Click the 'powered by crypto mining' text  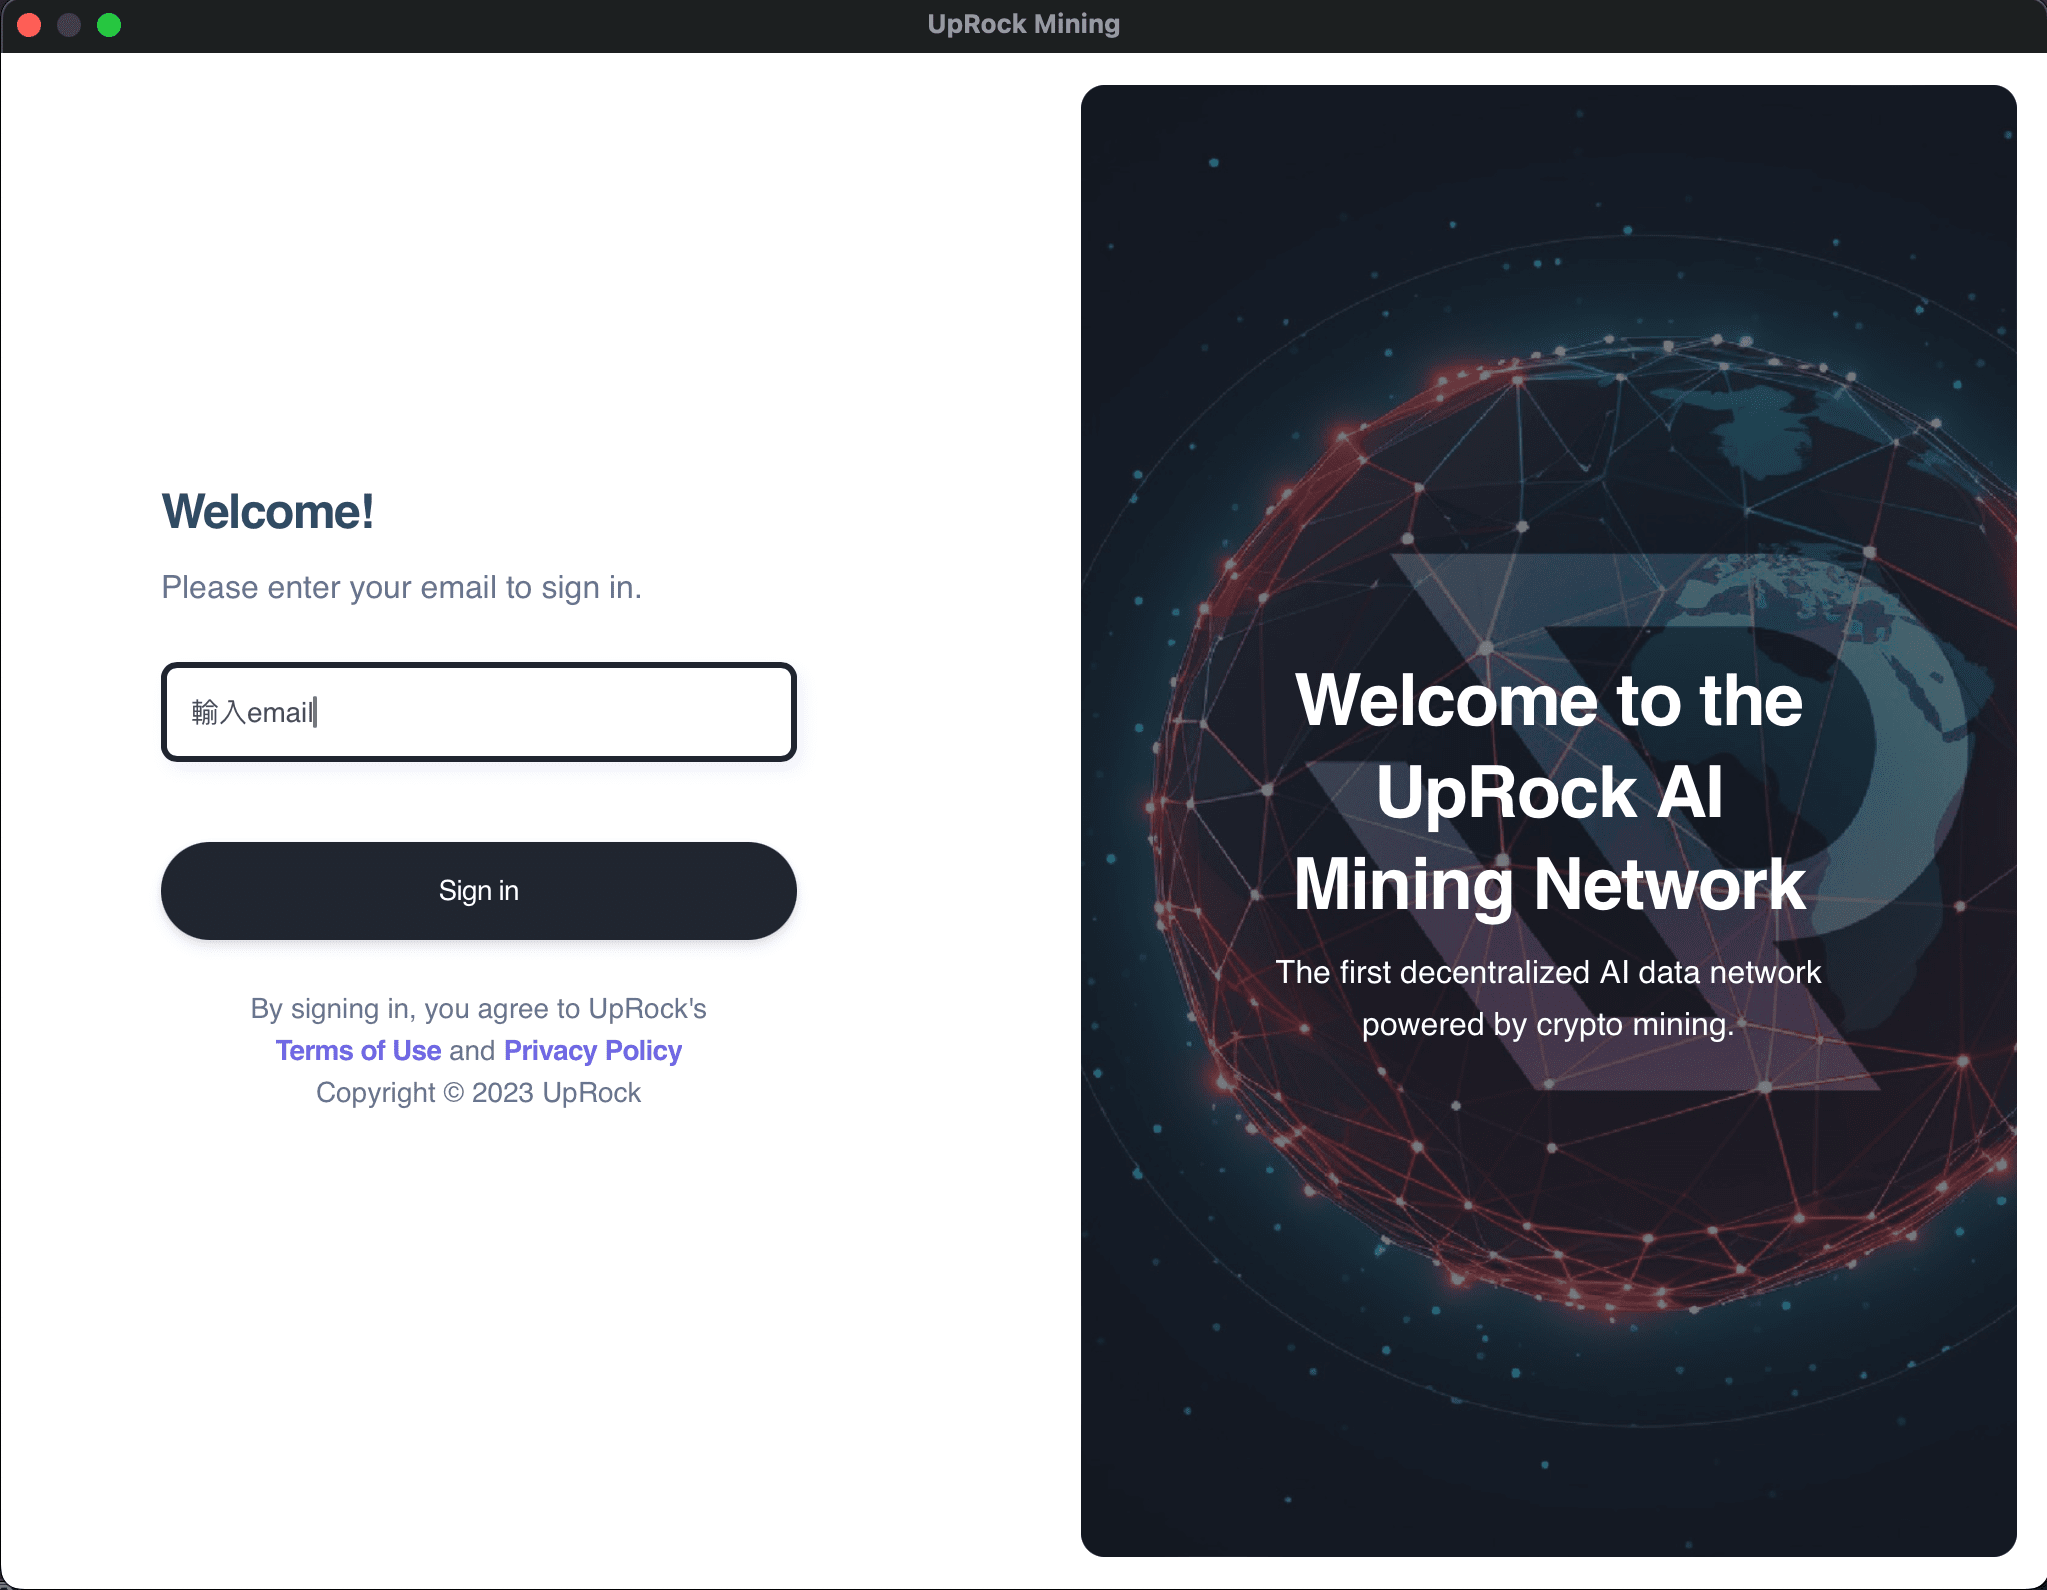tap(1548, 1024)
